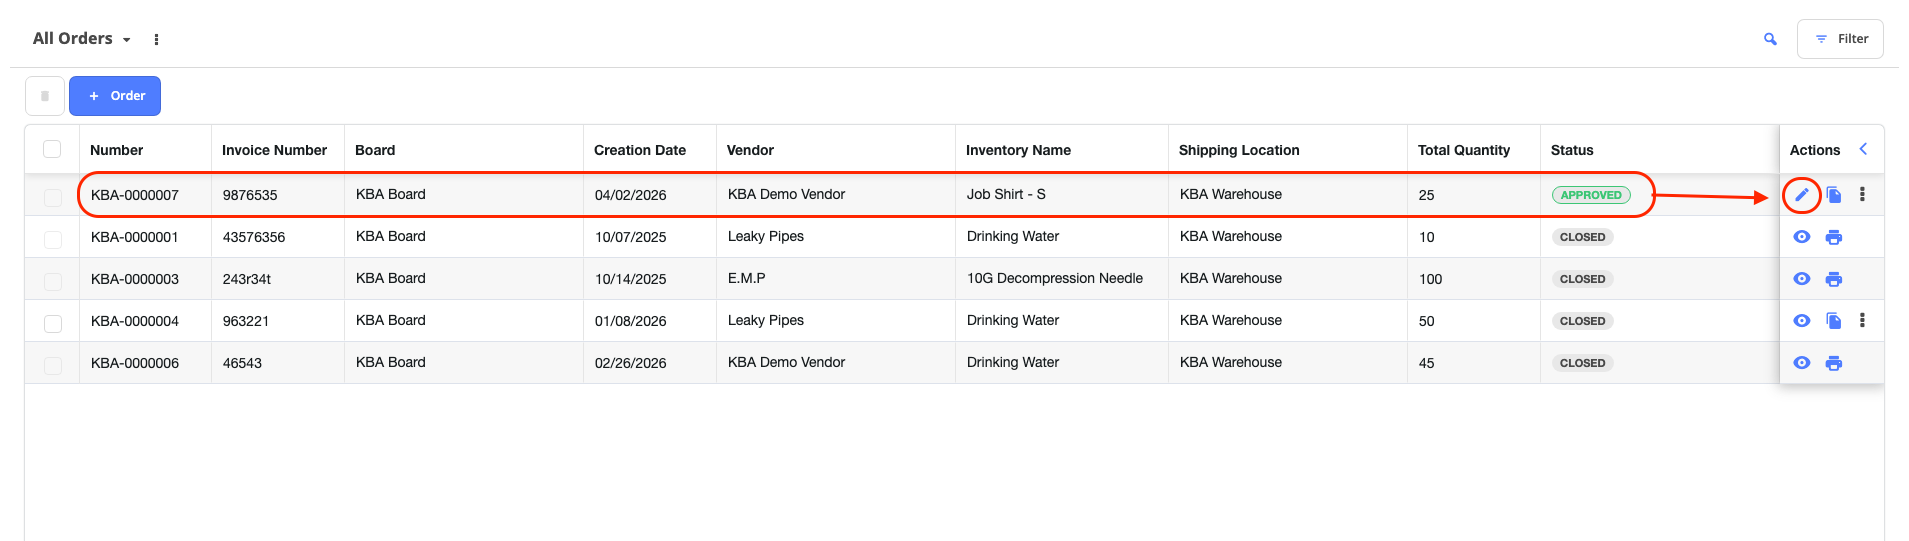1909x541 pixels.
Task: Check the box for order KBA-0000001
Action: point(52,239)
